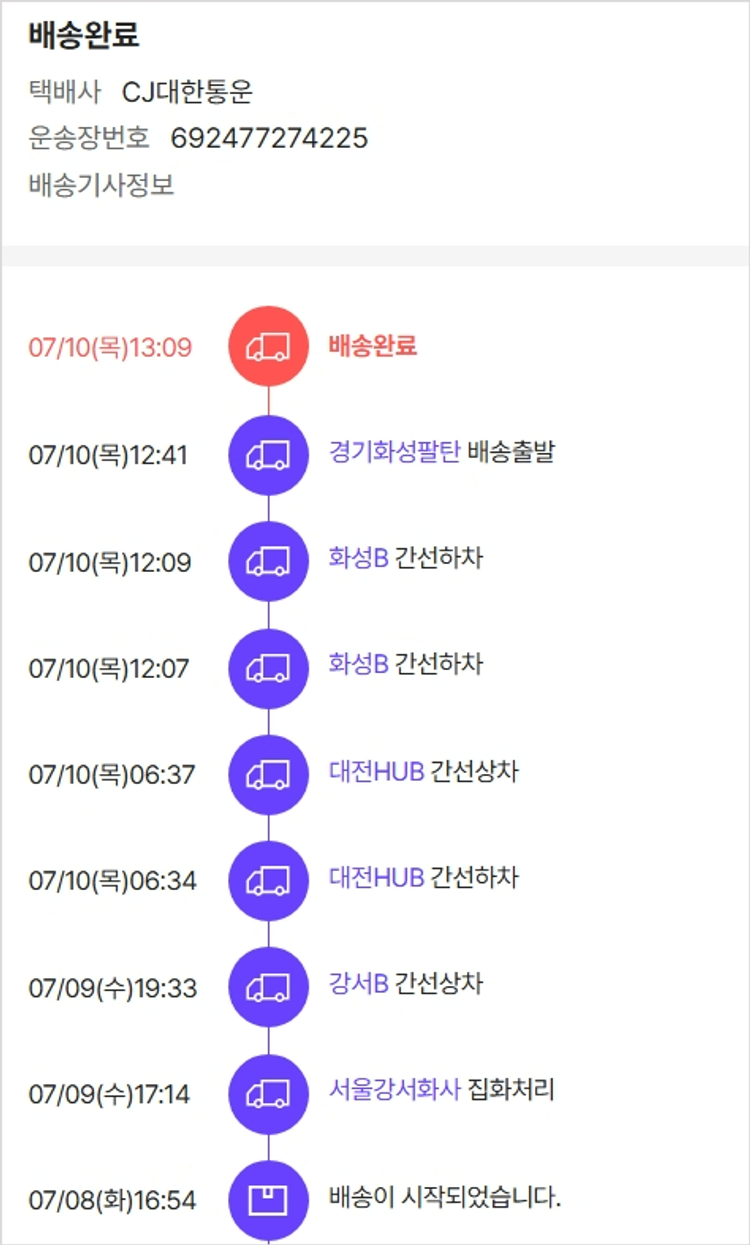Open the 강서B location link

click(358, 983)
